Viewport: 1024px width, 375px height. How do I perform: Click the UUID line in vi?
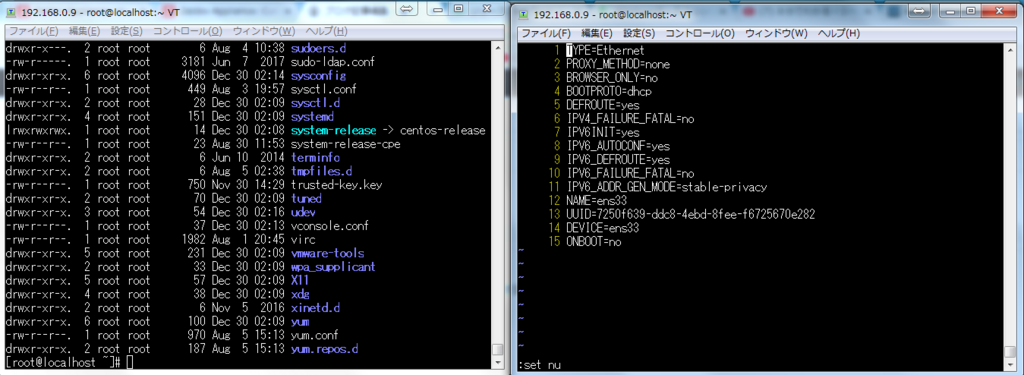pyautogui.click(x=690, y=215)
